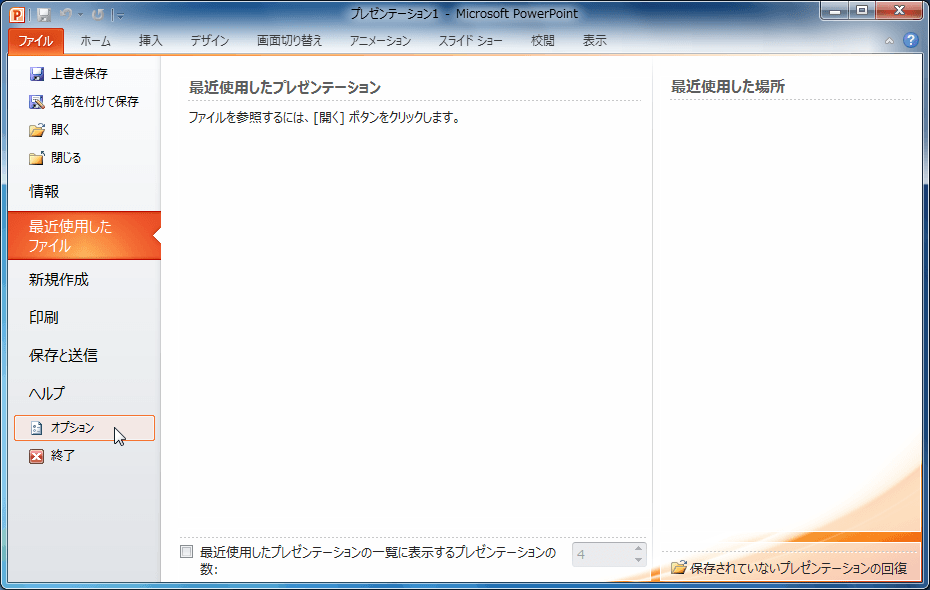The height and width of the screenshot is (590, 930).
Task: Decrease the presentation count with down arrow
Action: (639, 560)
